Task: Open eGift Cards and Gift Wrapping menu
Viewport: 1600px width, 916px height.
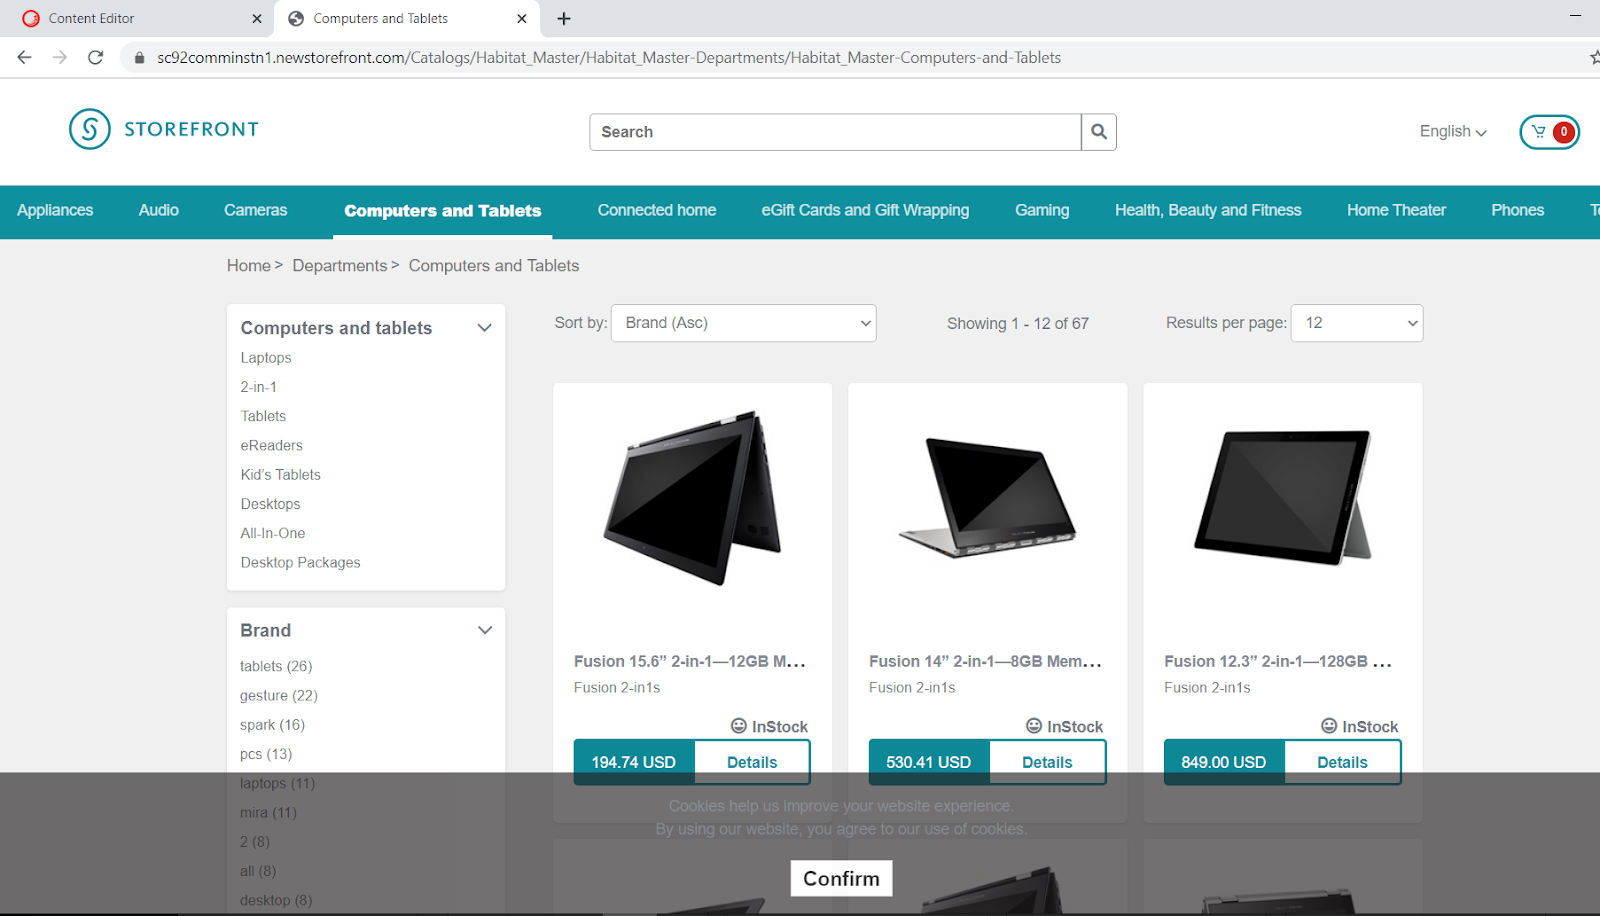Action: pyautogui.click(x=865, y=210)
